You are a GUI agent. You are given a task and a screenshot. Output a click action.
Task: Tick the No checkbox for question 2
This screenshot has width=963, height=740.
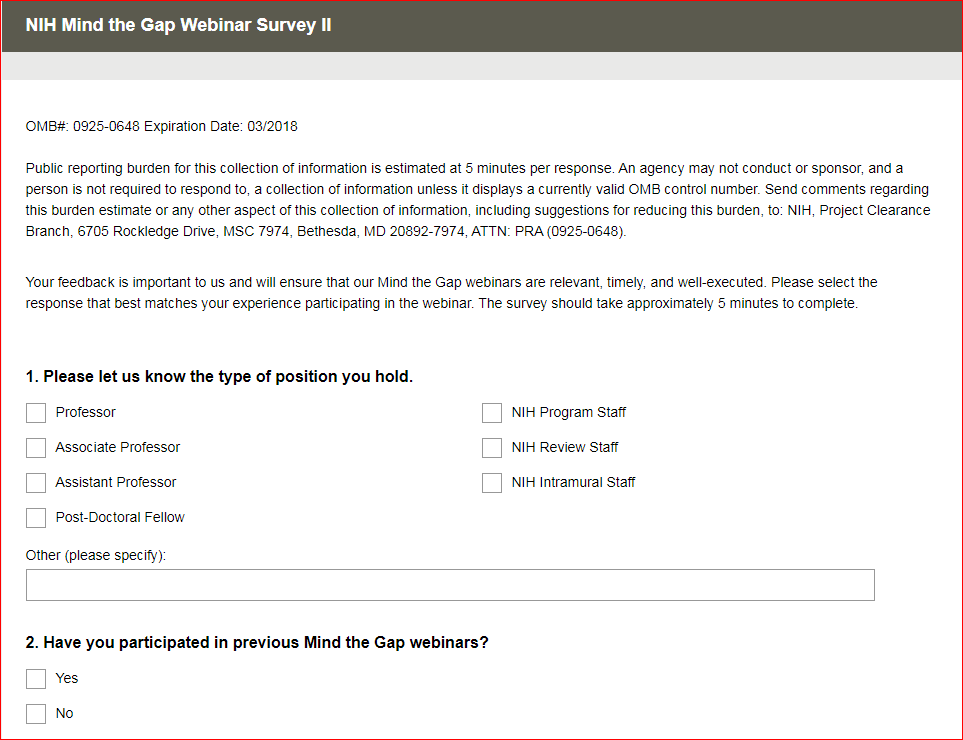point(36,714)
